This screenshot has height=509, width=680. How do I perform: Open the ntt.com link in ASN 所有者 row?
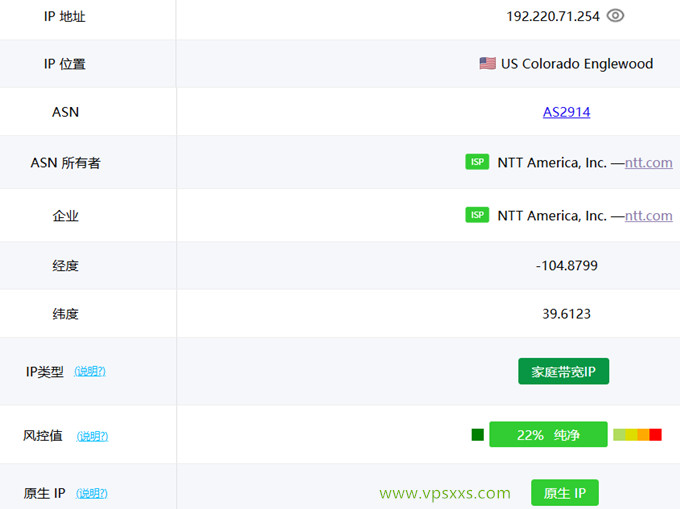tap(649, 163)
